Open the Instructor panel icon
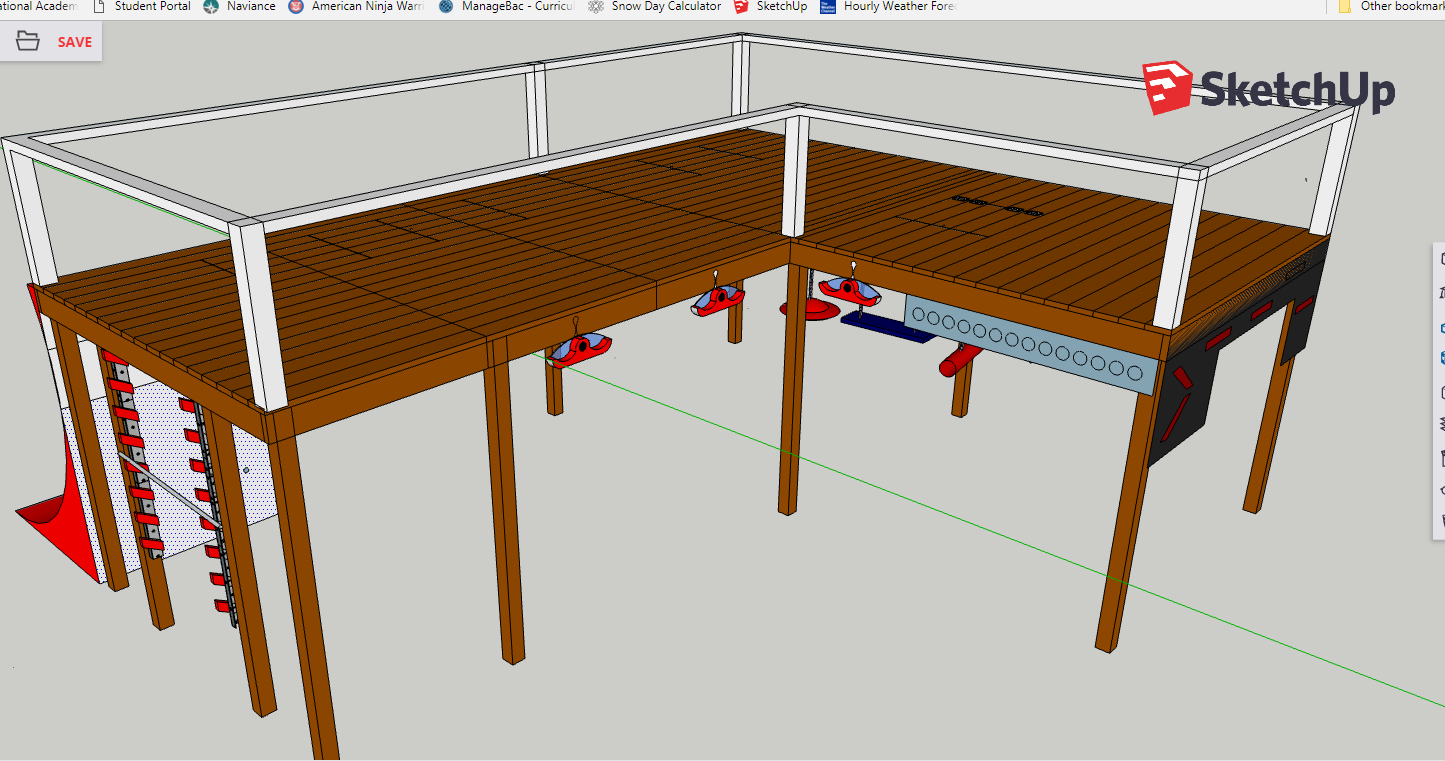Screen dimensions: 1445x761 pos(1441,292)
